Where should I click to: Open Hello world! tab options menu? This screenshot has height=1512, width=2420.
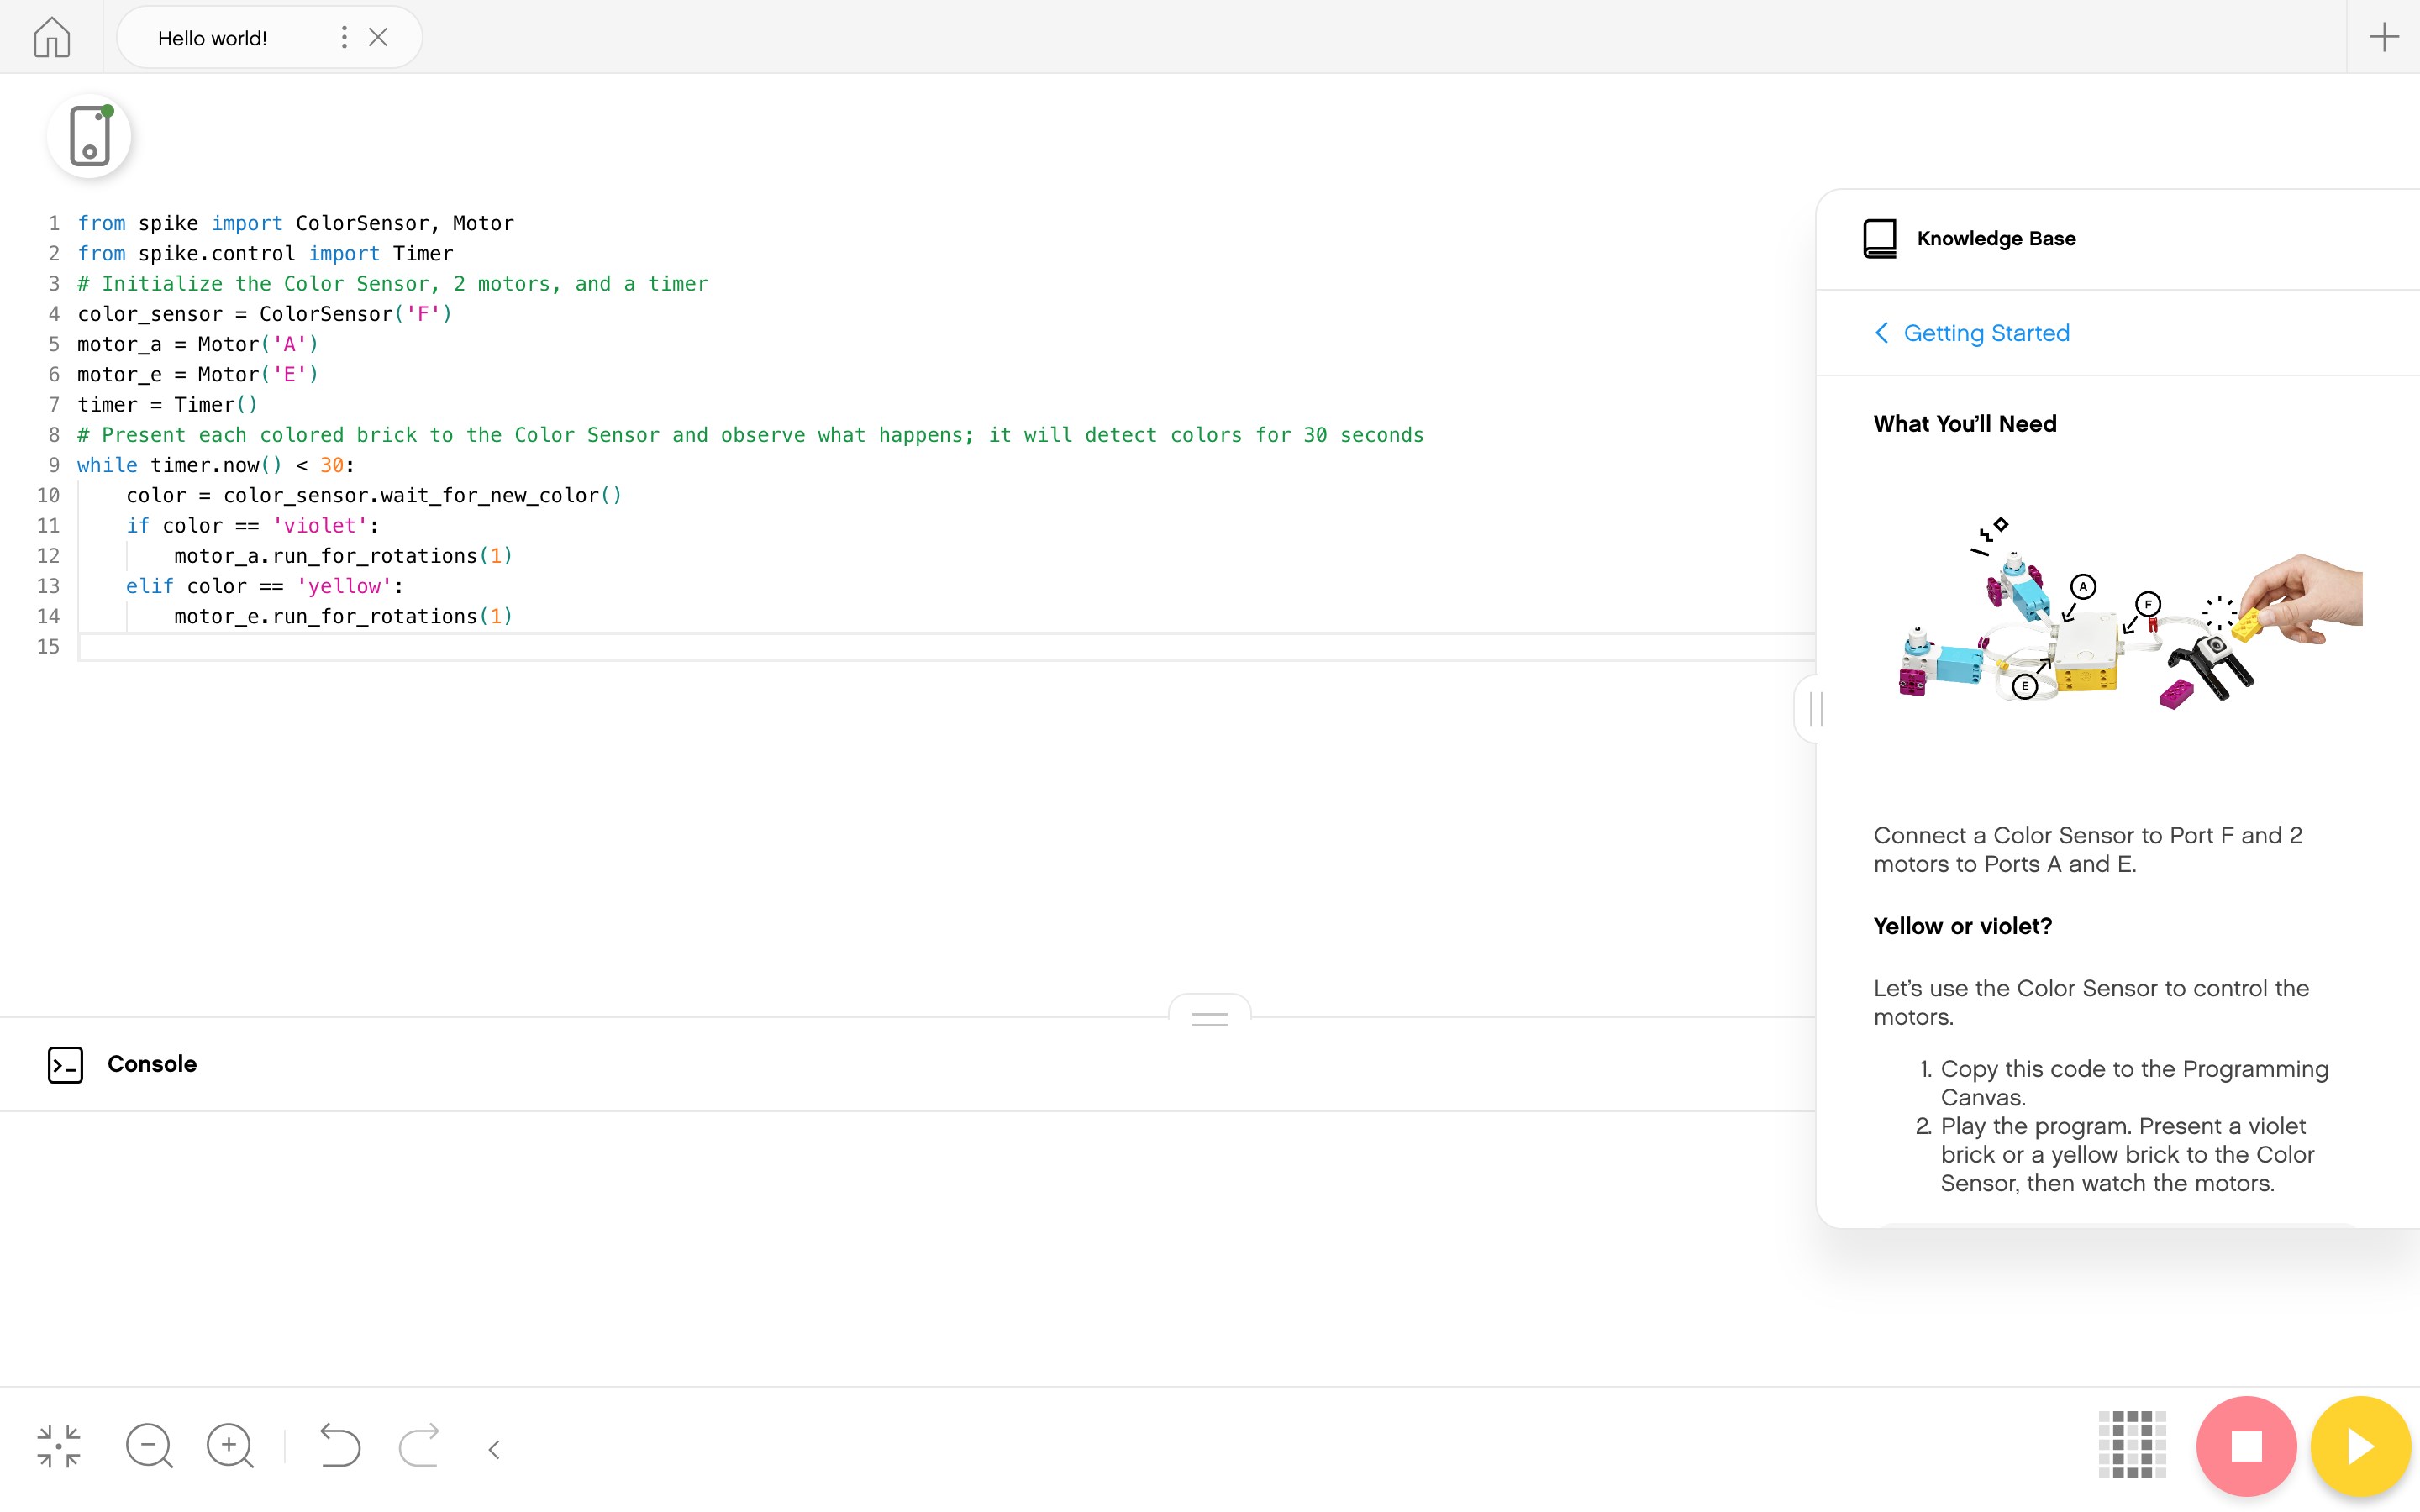coord(344,38)
